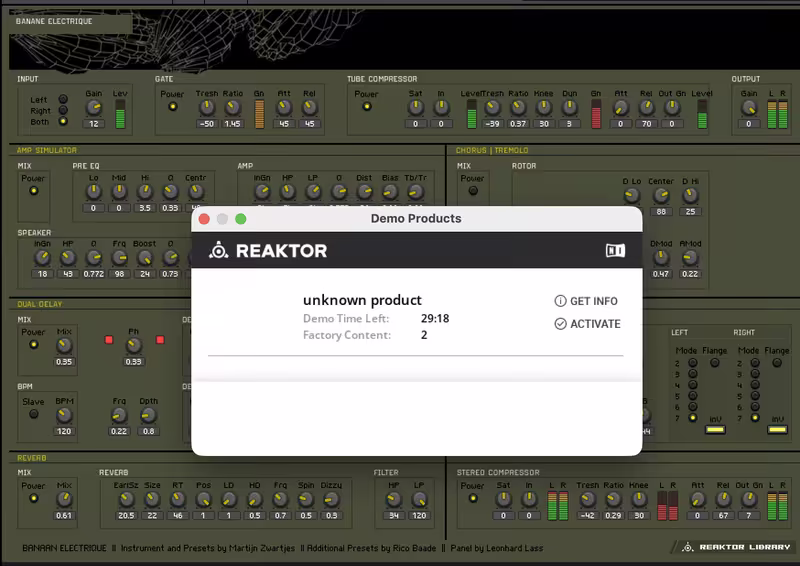Click the Chorus AMod knob
Viewport: 800px width, 566px height.
pos(690,258)
